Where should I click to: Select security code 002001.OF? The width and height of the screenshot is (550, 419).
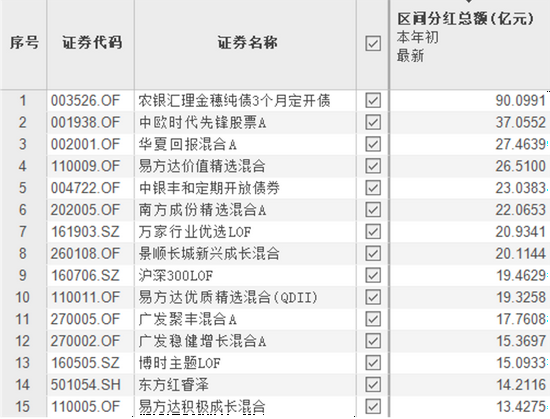tap(85, 144)
